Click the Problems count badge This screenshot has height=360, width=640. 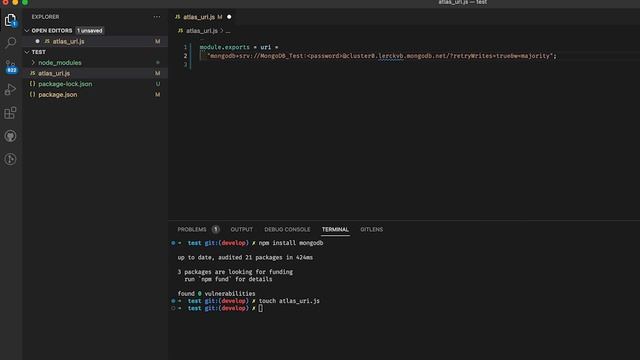tap(216, 229)
